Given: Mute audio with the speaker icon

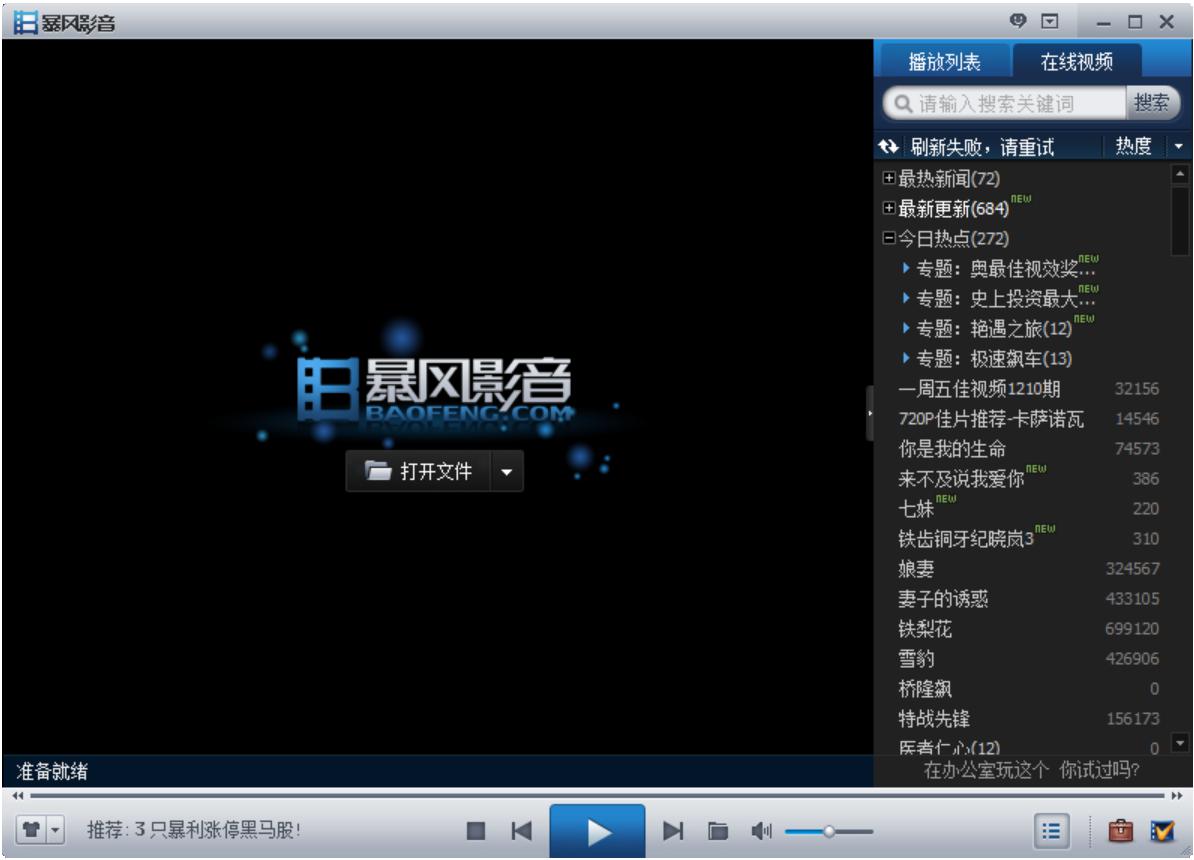Looking at the screenshot, I should coord(761,830).
